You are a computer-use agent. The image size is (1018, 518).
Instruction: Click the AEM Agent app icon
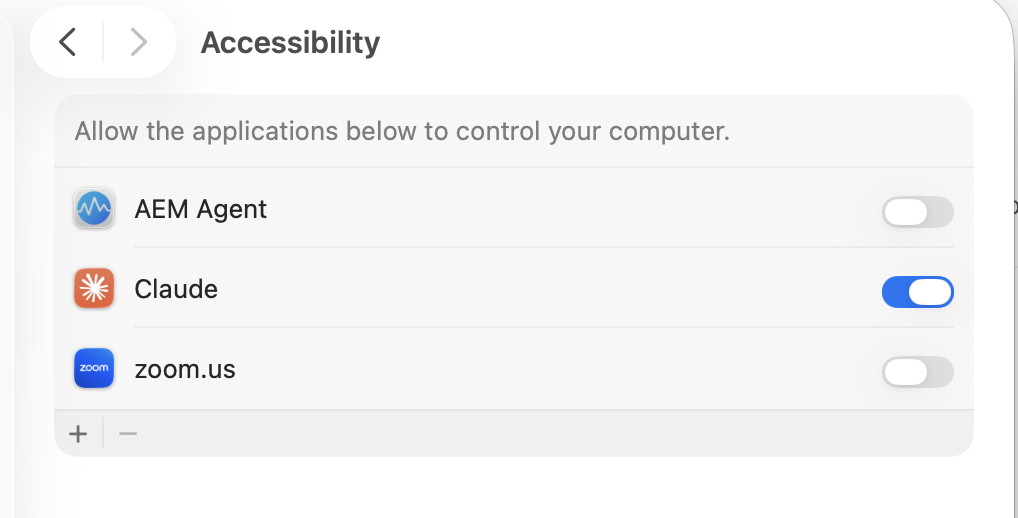pos(94,209)
